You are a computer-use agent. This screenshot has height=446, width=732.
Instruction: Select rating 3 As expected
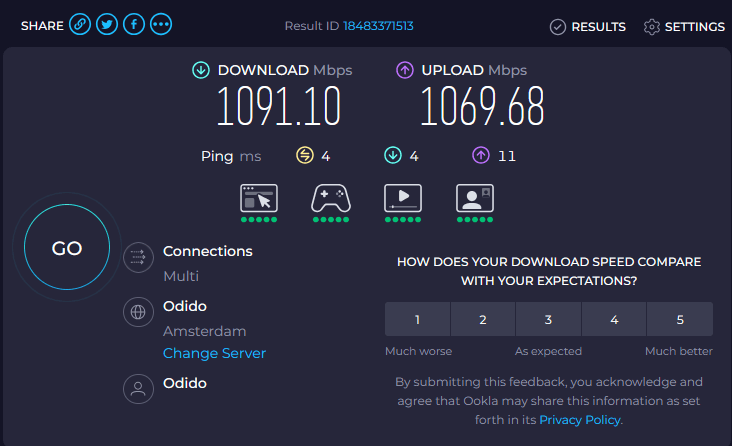(x=548, y=320)
